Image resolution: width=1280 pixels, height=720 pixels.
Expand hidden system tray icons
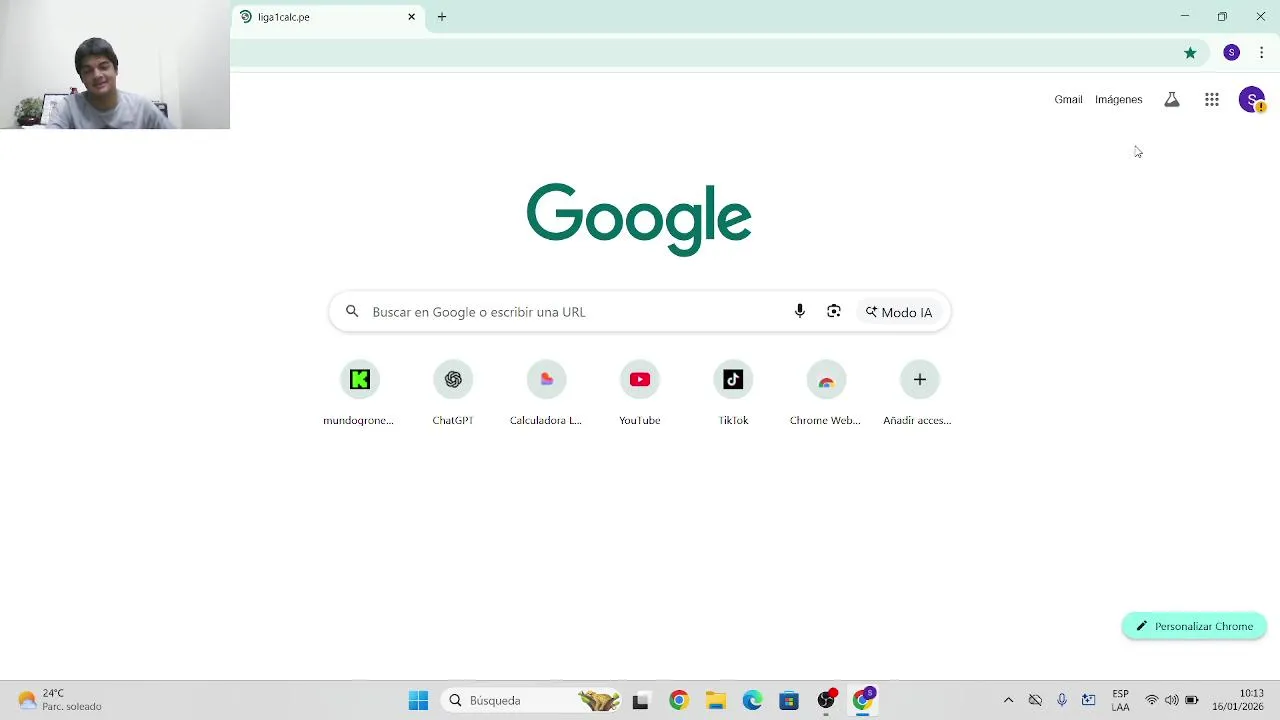click(x=1008, y=700)
